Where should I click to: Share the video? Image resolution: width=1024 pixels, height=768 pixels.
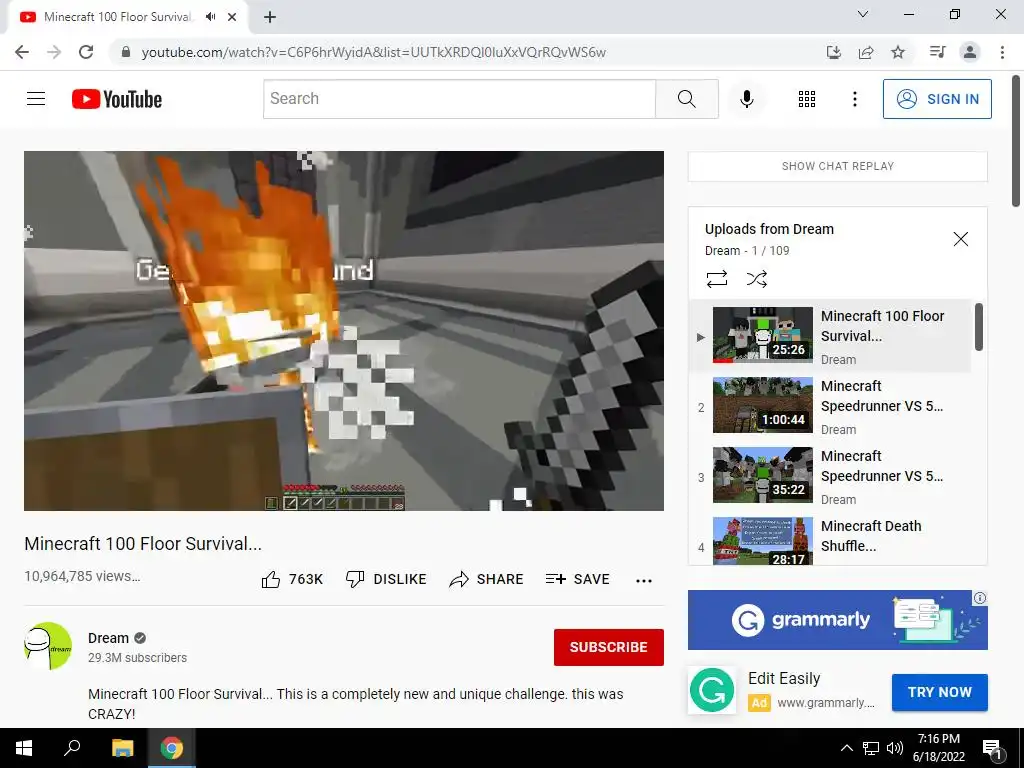[487, 579]
